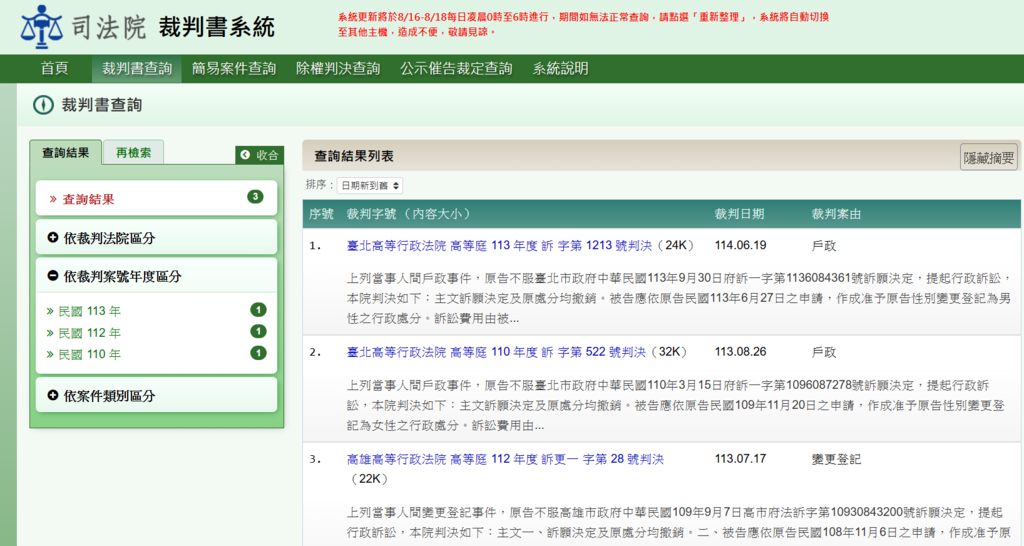Image resolution: width=1024 pixels, height=546 pixels.
Task: Click the 裁判案由 column header
Action: pyautogui.click(x=836, y=214)
